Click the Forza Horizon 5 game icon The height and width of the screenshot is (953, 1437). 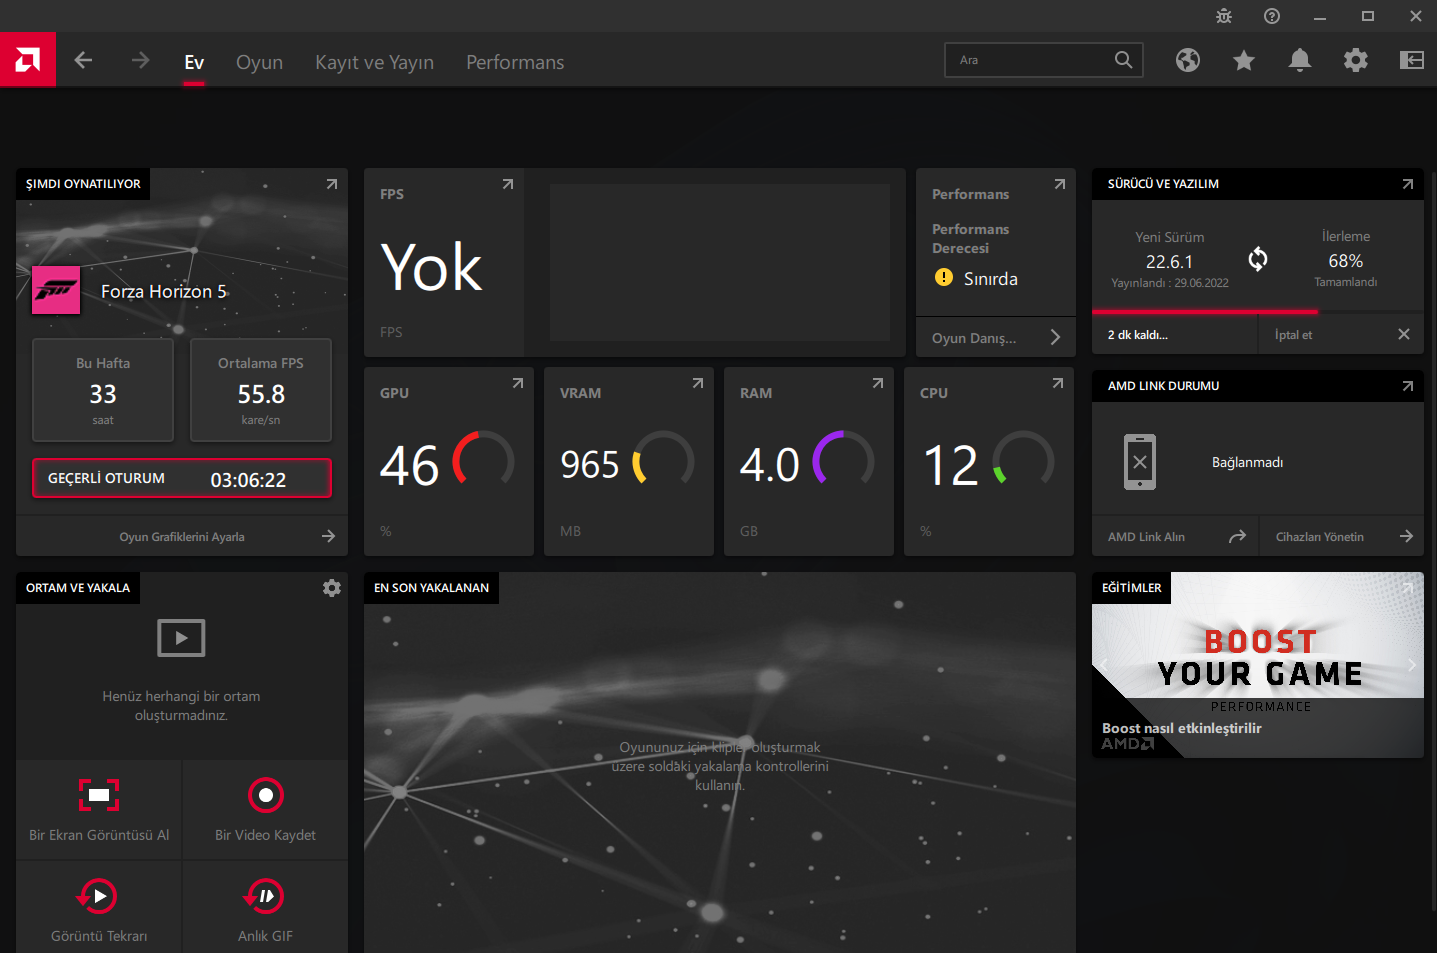click(56, 290)
